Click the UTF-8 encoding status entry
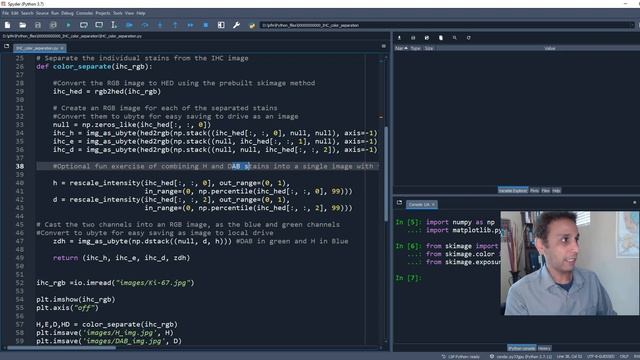The height and width of the screenshot is (360, 640). 600,357
